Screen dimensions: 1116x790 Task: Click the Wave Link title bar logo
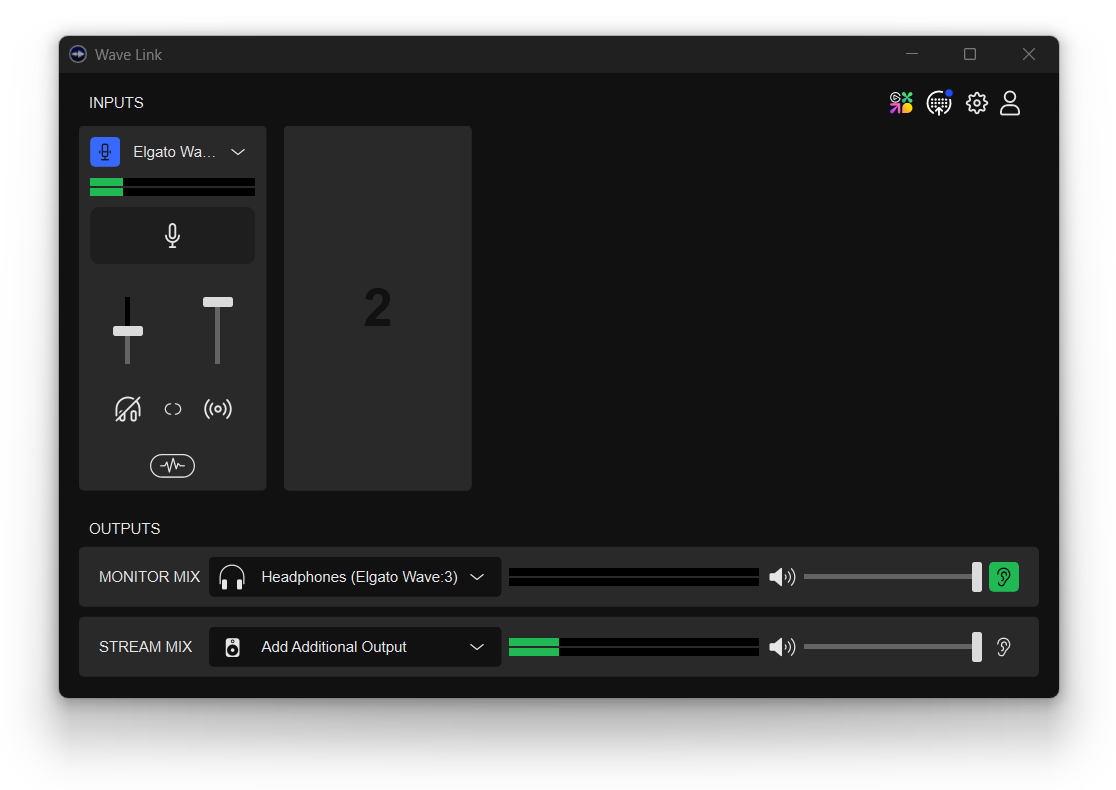77,54
